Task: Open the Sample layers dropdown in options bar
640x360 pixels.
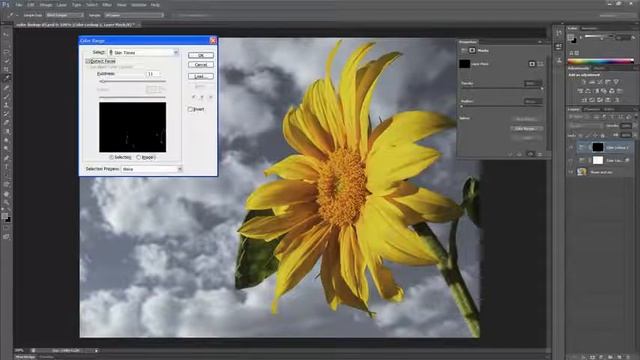Action: [133, 15]
